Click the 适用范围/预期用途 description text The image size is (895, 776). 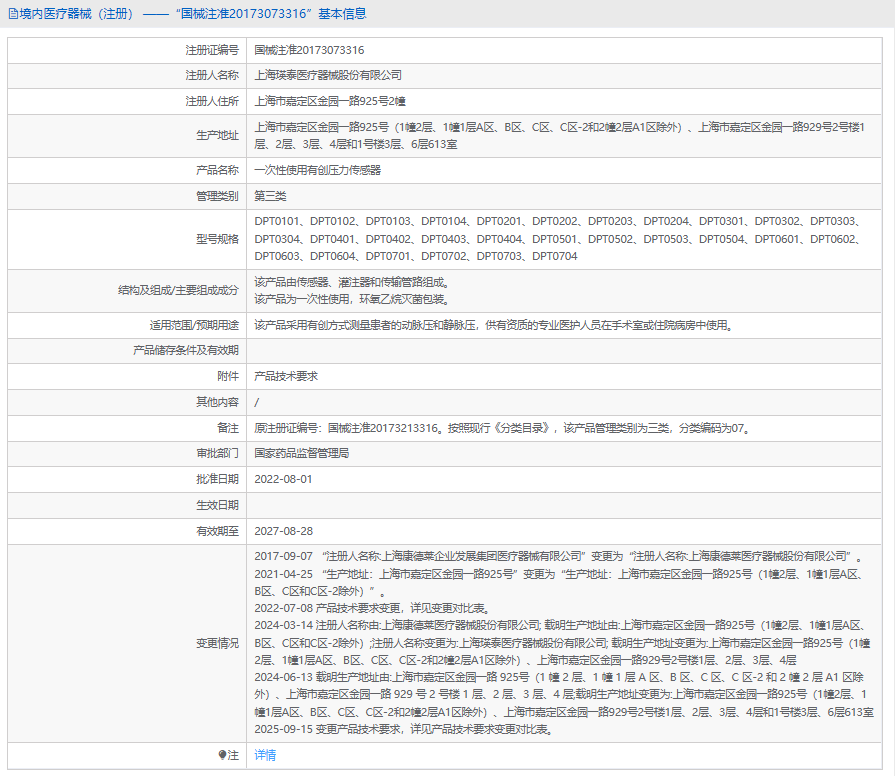tap(494, 325)
